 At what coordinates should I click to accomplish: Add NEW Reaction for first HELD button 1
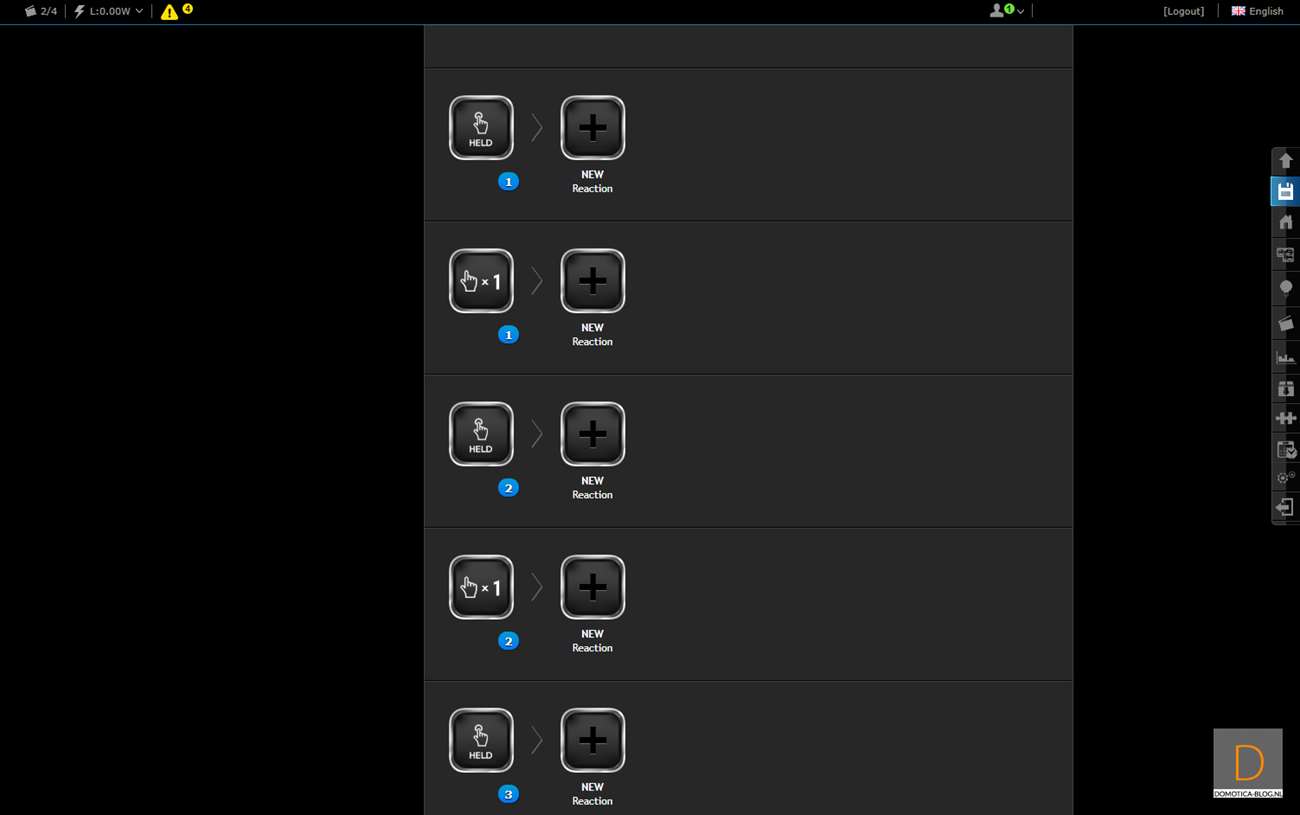point(592,128)
